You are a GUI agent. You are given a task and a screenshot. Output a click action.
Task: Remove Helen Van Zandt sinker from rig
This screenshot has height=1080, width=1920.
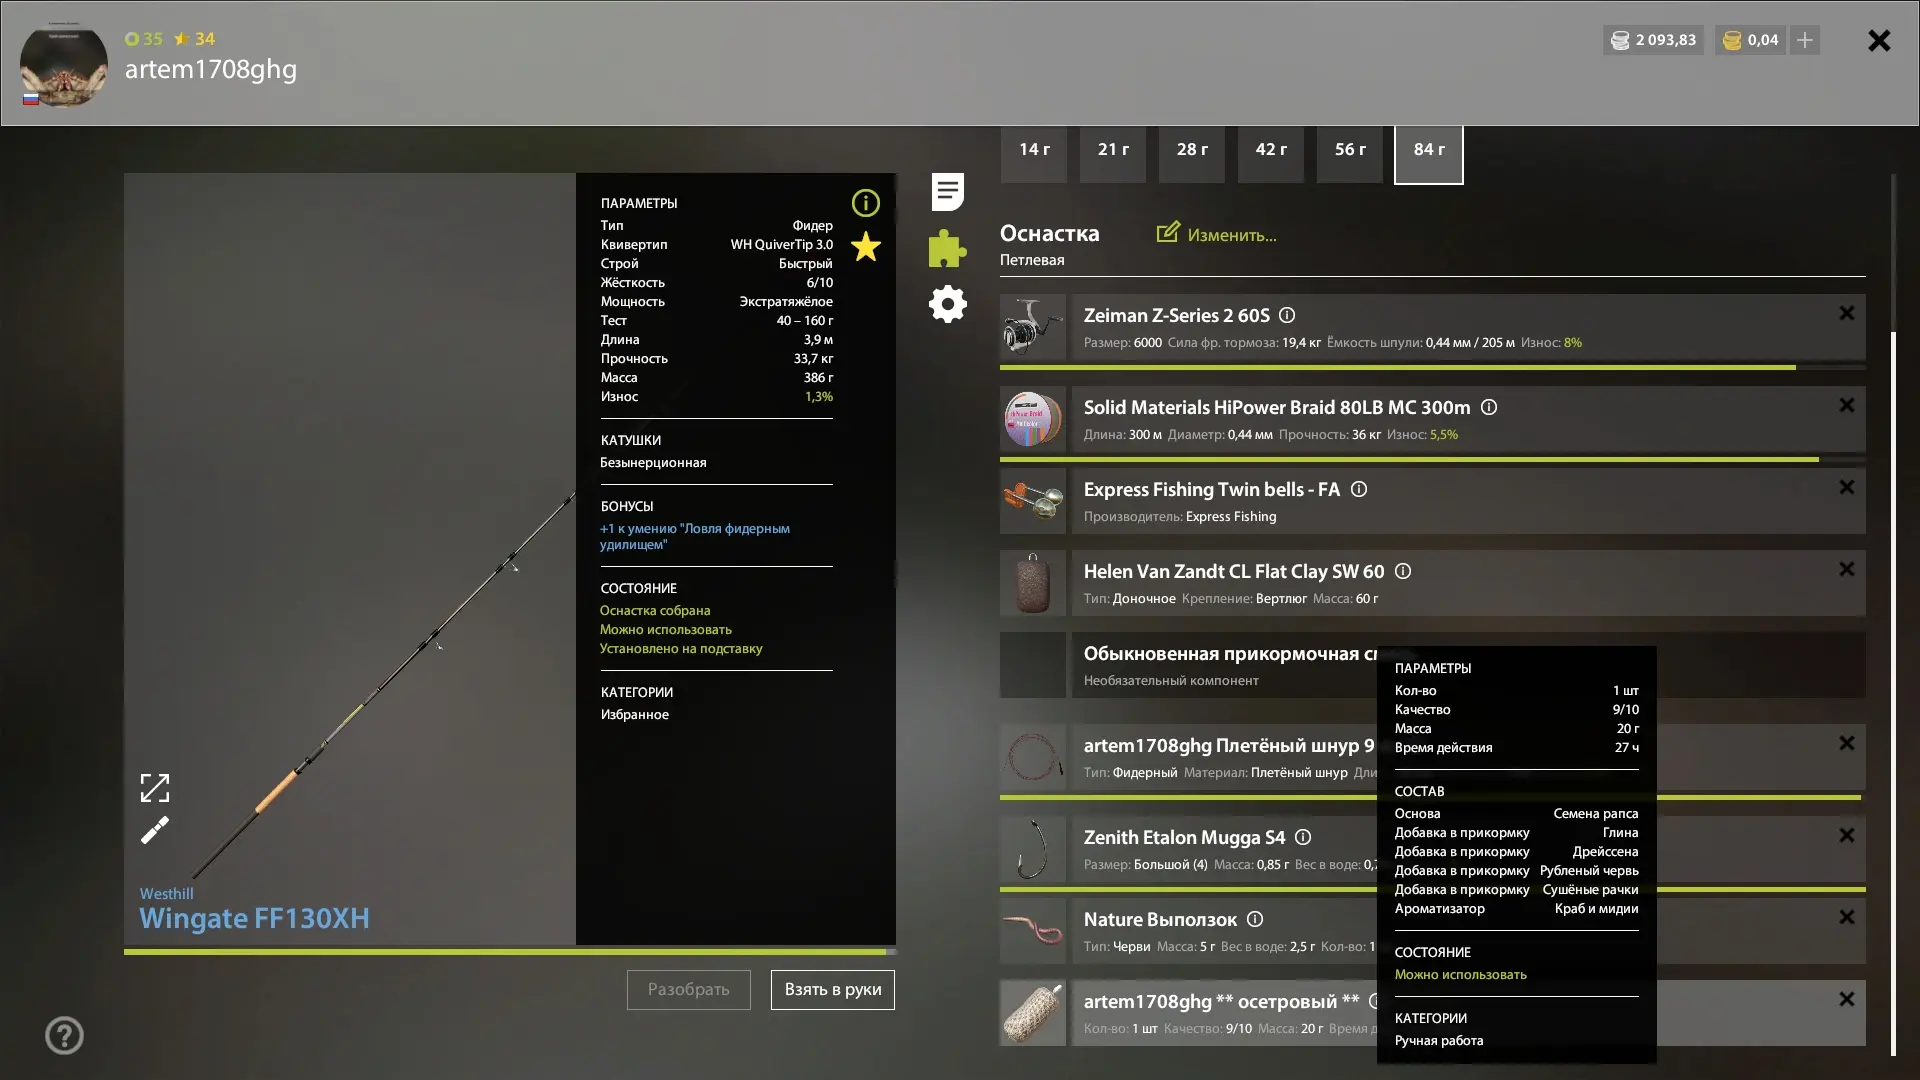pyautogui.click(x=1846, y=569)
